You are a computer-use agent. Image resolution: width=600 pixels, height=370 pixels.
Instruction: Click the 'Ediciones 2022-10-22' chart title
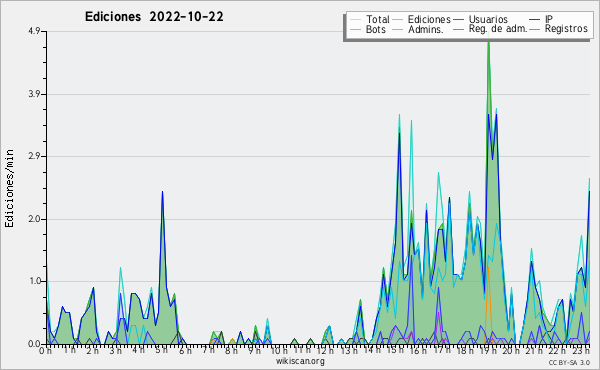click(x=154, y=17)
